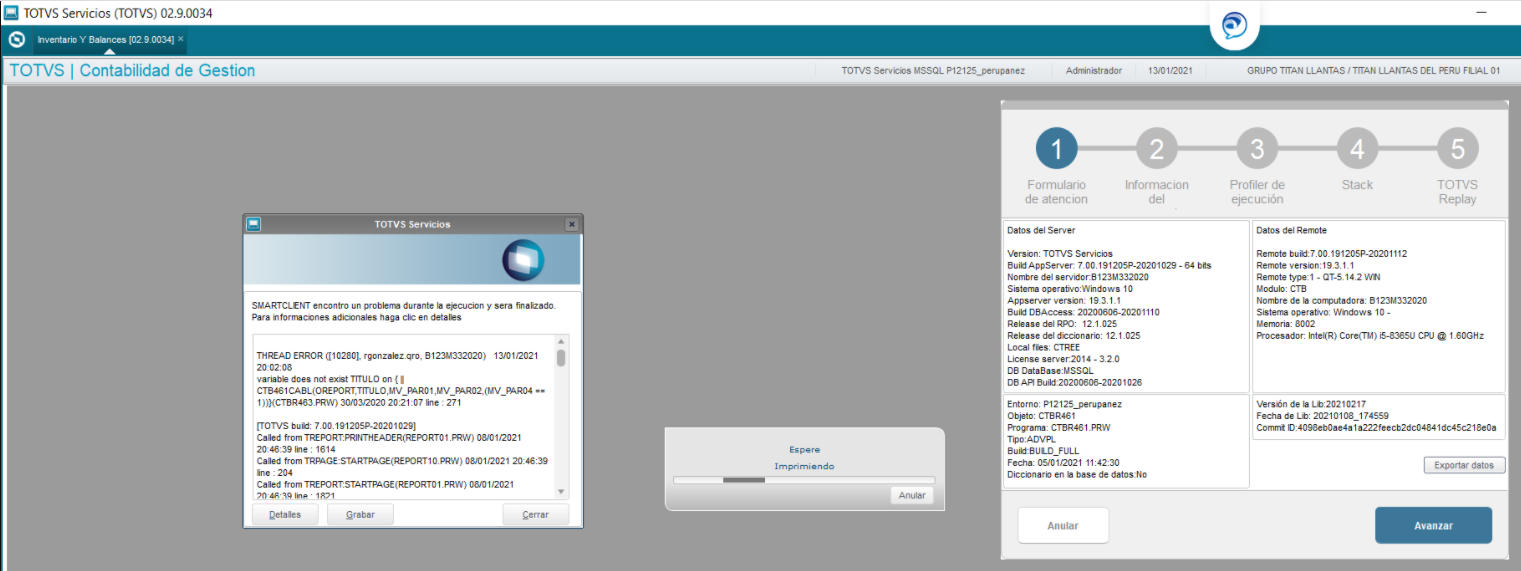This screenshot has width=1521, height=571.
Task: Click 'Commit ID' line in lib panel
Action: 1376,427
